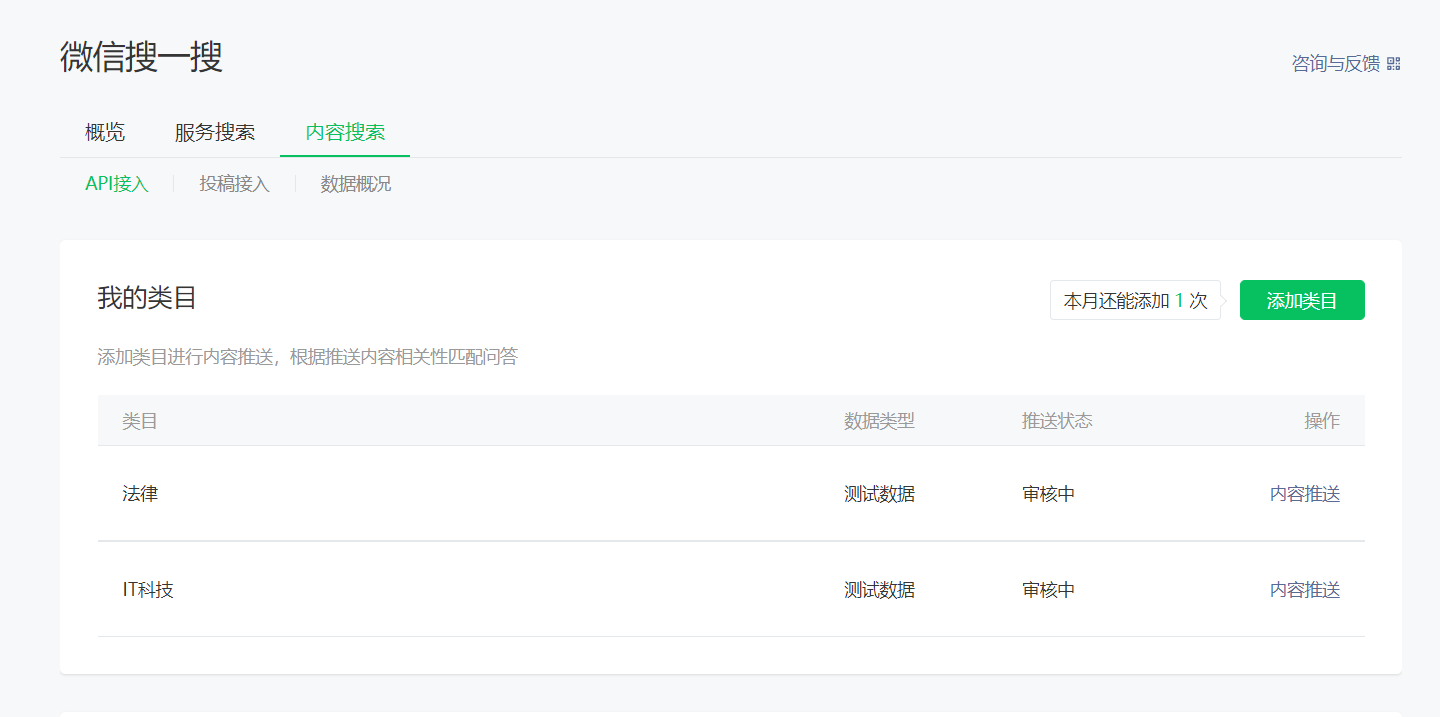Click 内容推送 in the IT科技 row
Screen dimensions: 1440x717
pos(1305,589)
